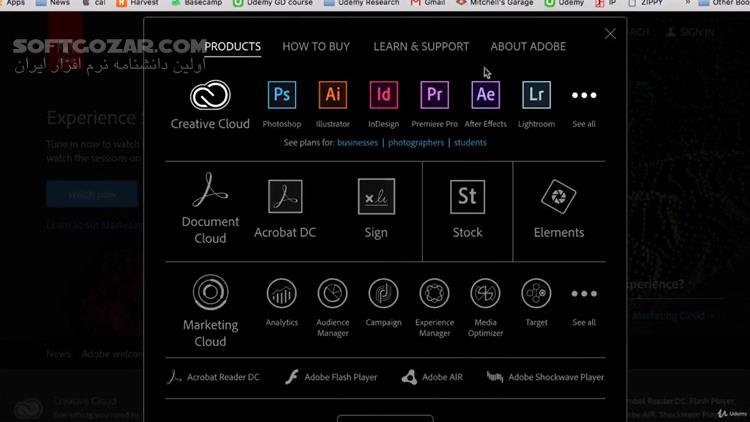Select the Elements icon
The width and height of the screenshot is (750, 422).
[559, 197]
